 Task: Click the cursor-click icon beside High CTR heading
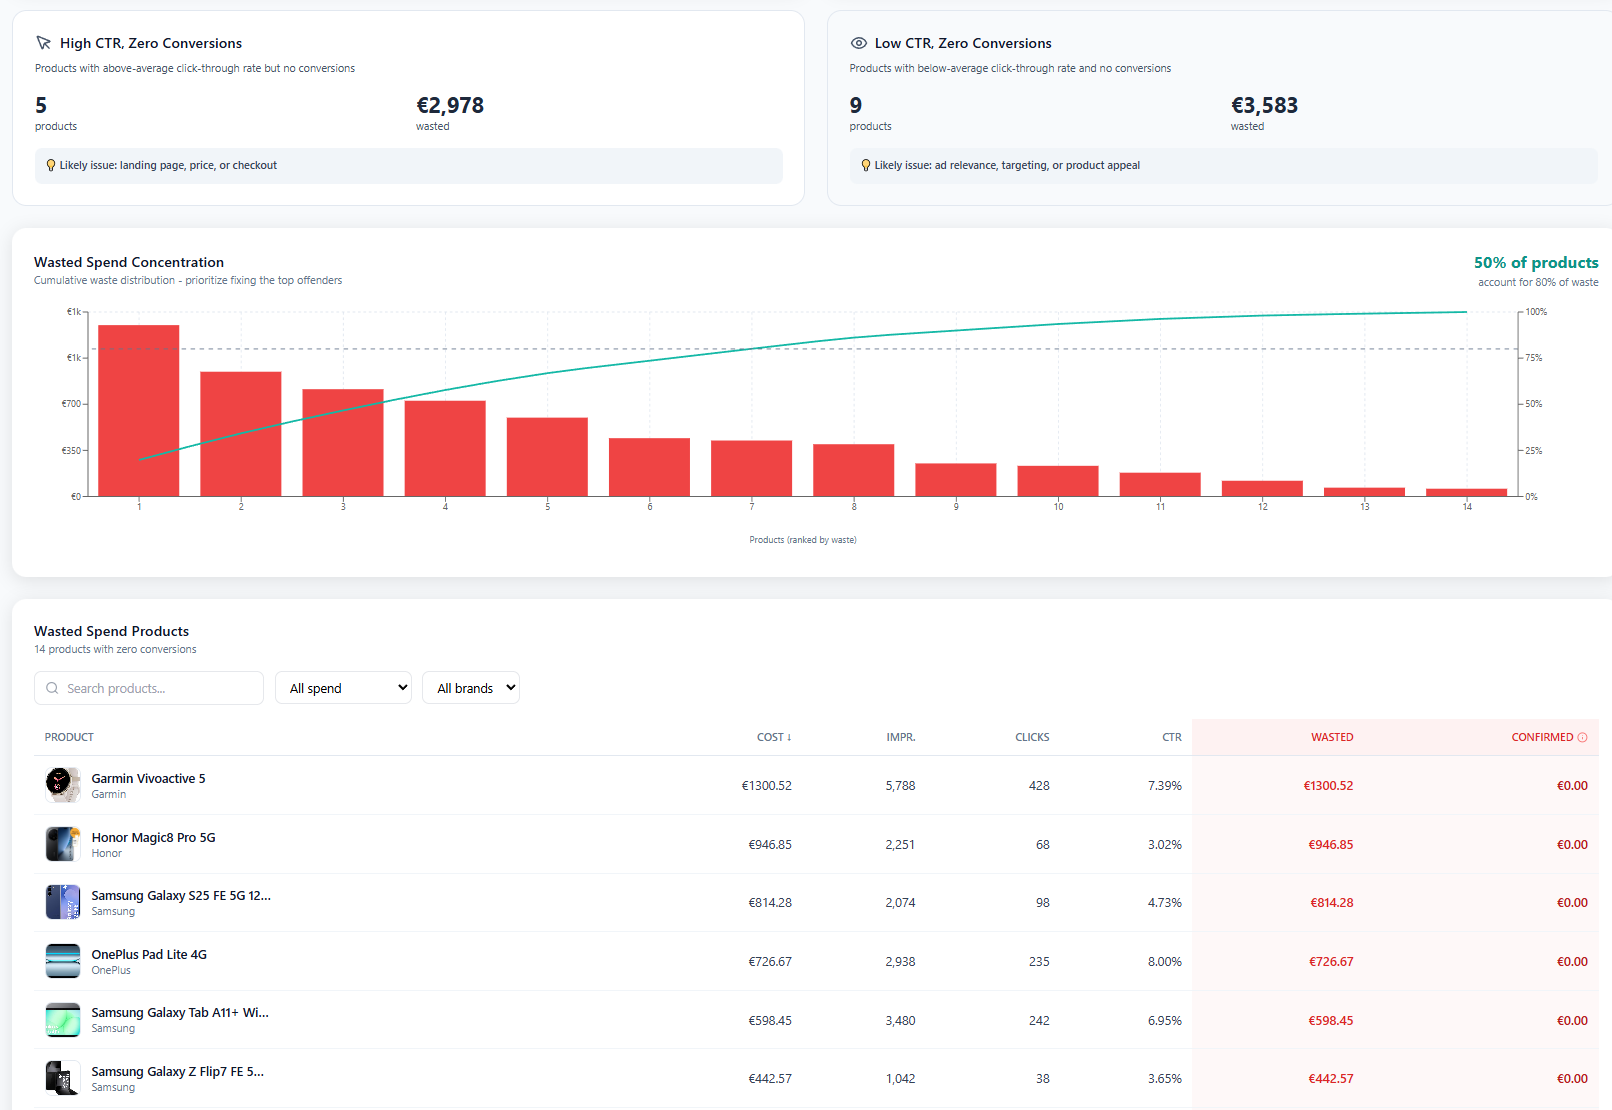click(43, 43)
